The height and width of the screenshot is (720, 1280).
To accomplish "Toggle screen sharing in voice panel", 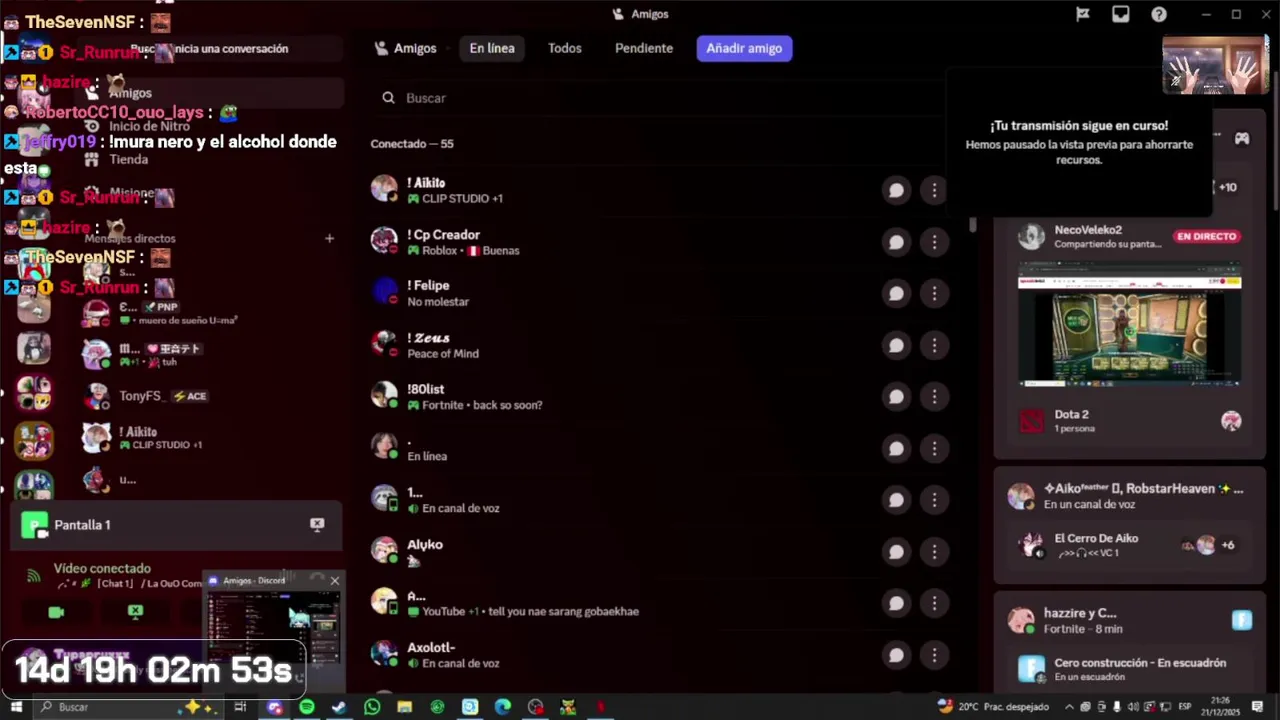I will pyautogui.click(x=135, y=612).
